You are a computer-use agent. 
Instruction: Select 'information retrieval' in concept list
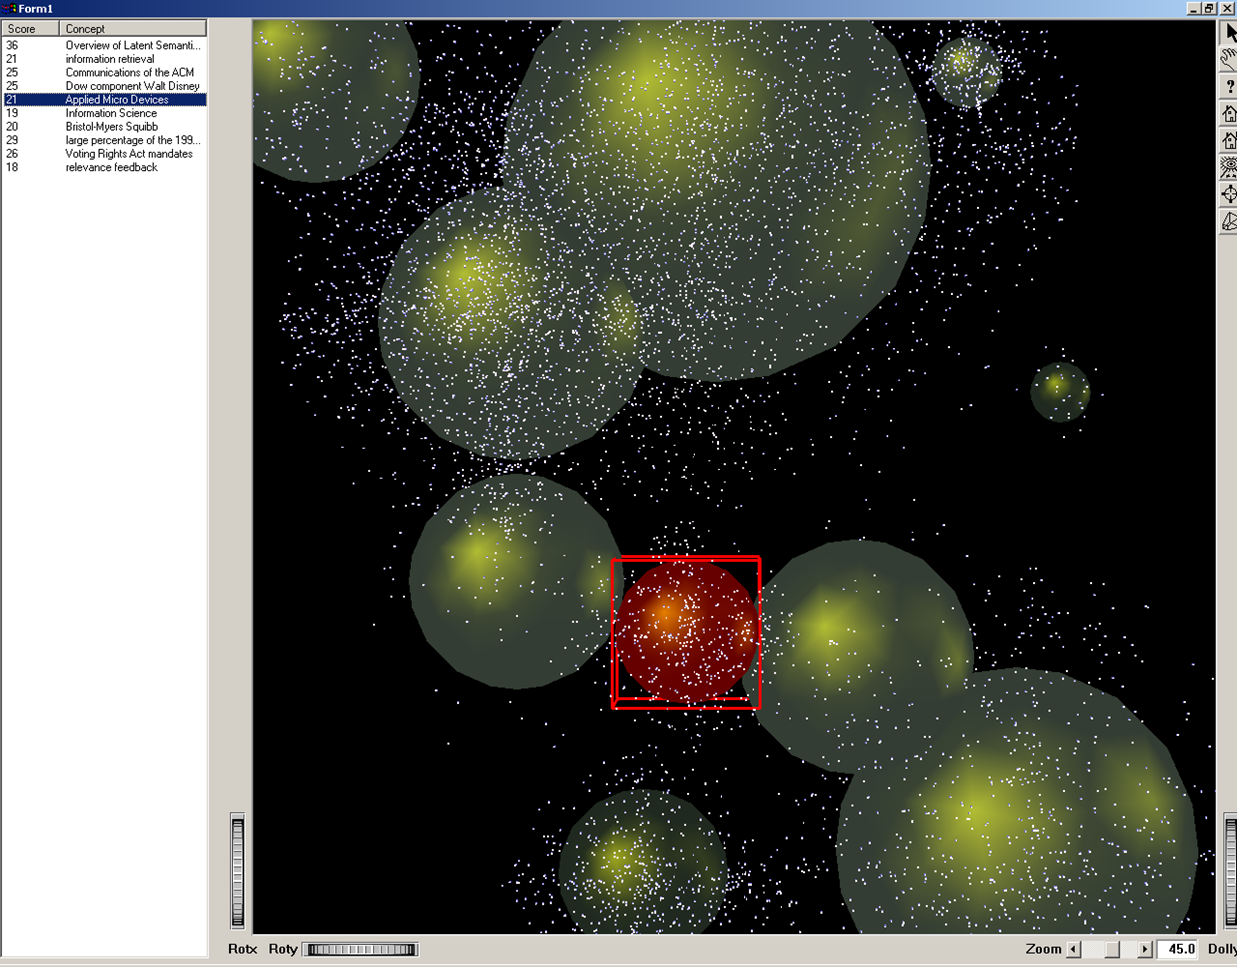point(110,59)
